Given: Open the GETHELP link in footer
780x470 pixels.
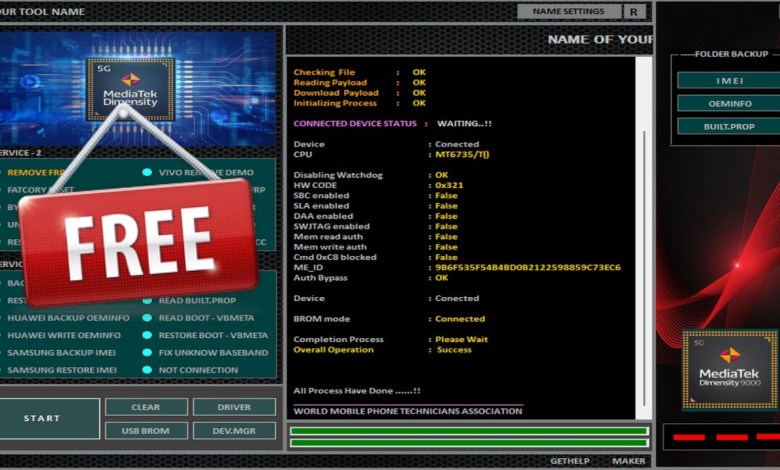Looking at the screenshot, I should point(570,461).
